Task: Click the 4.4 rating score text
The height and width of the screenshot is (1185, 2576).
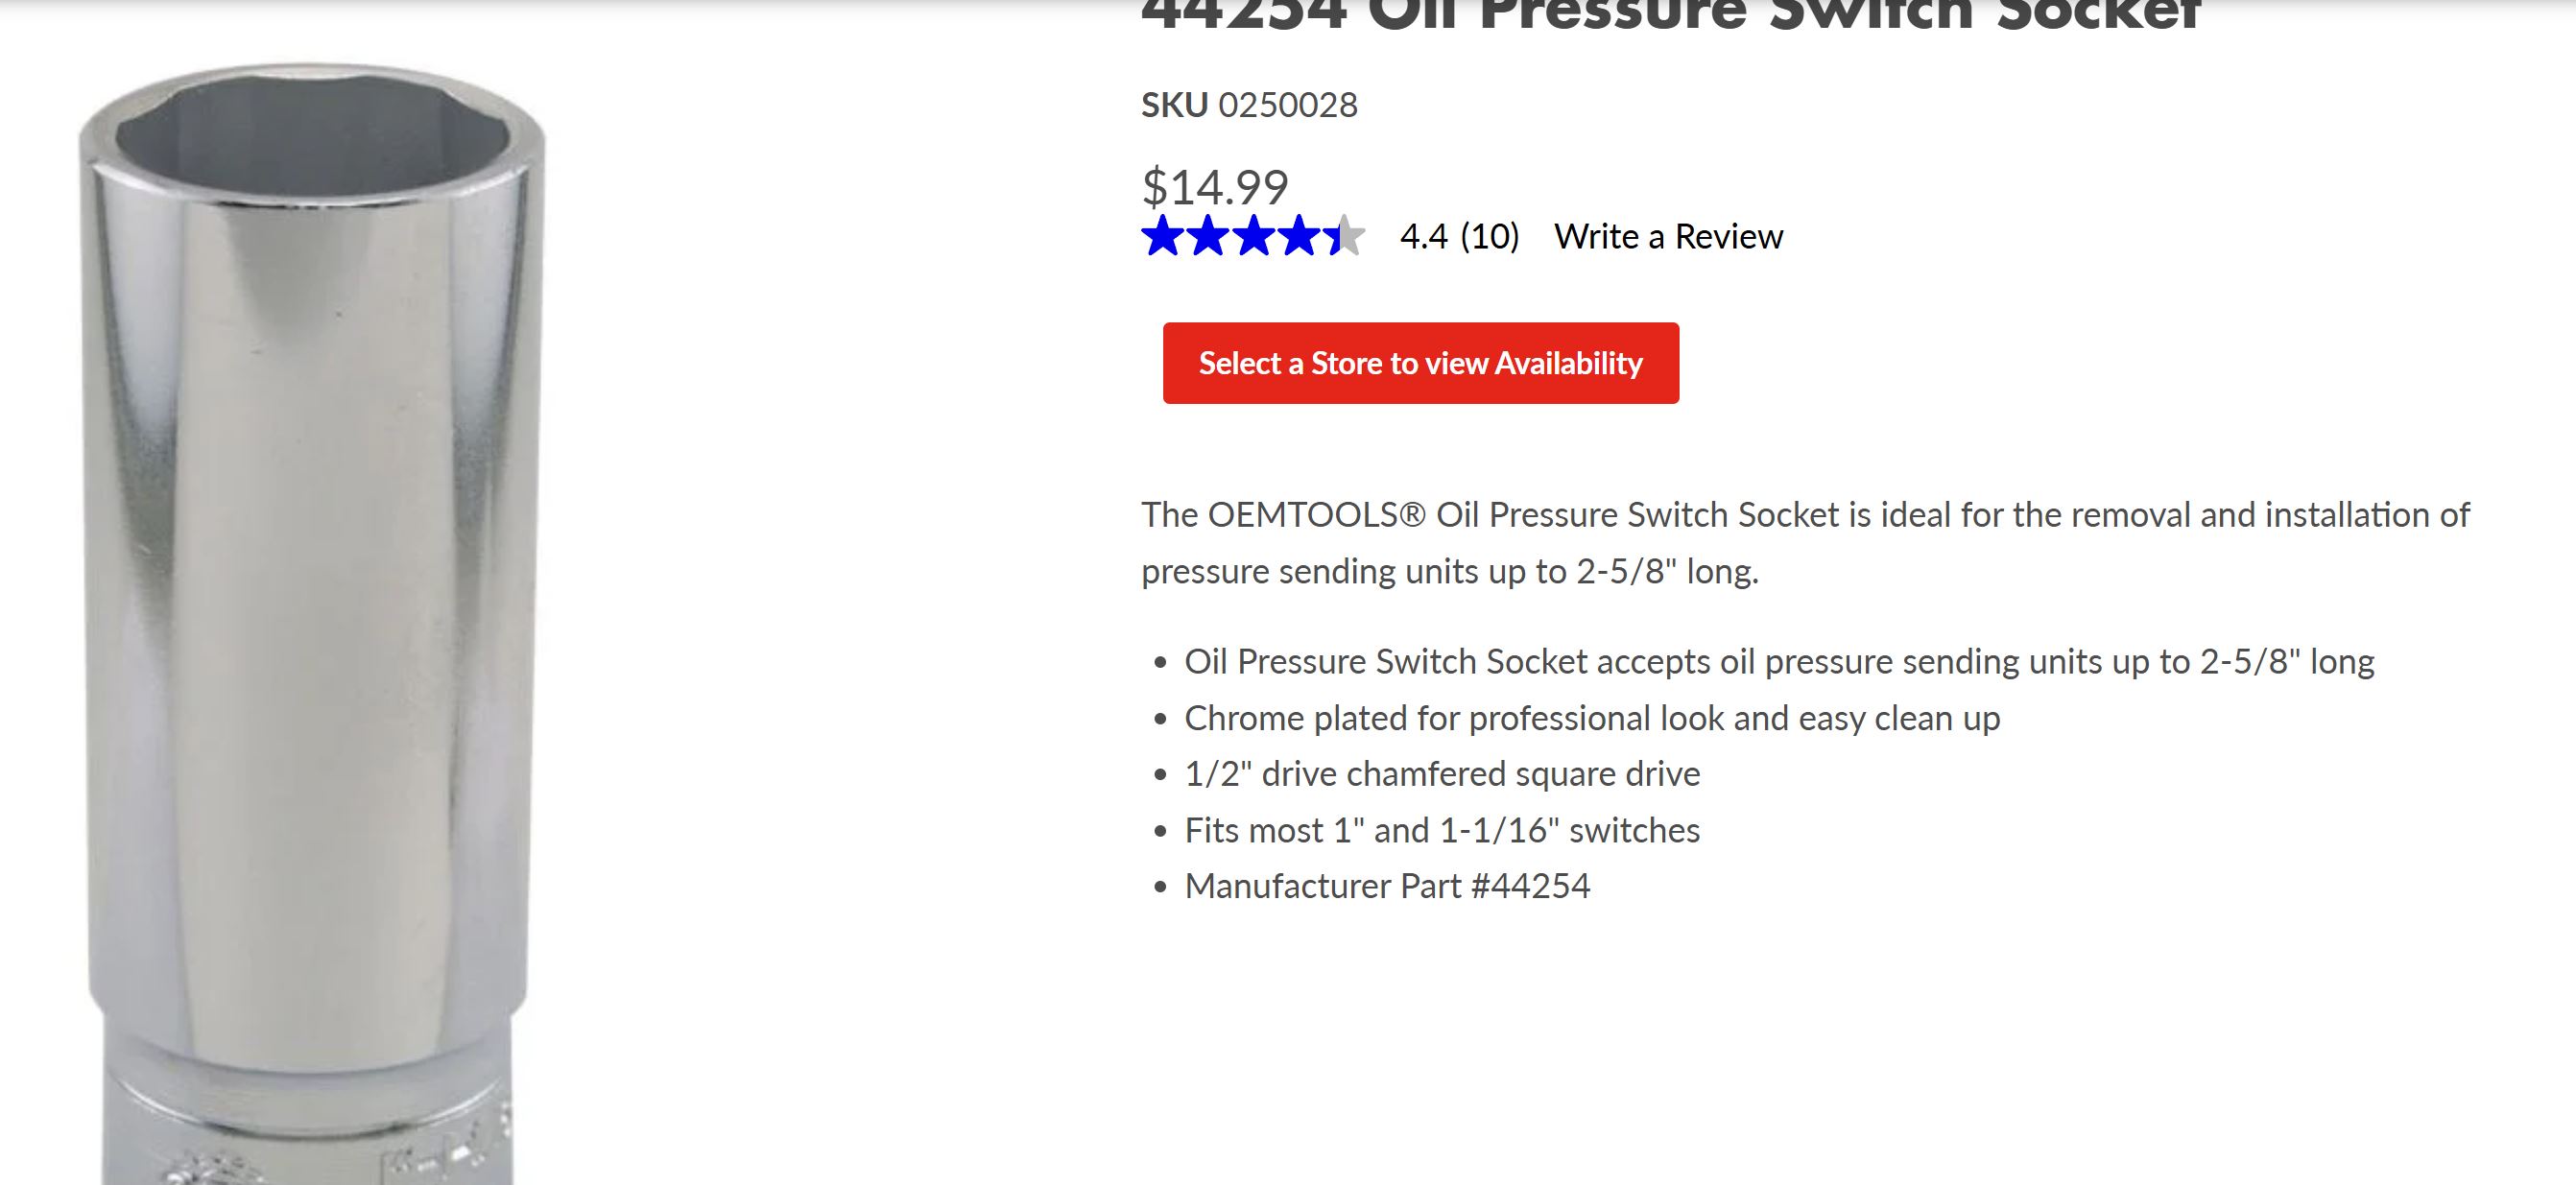Action: coord(1424,237)
